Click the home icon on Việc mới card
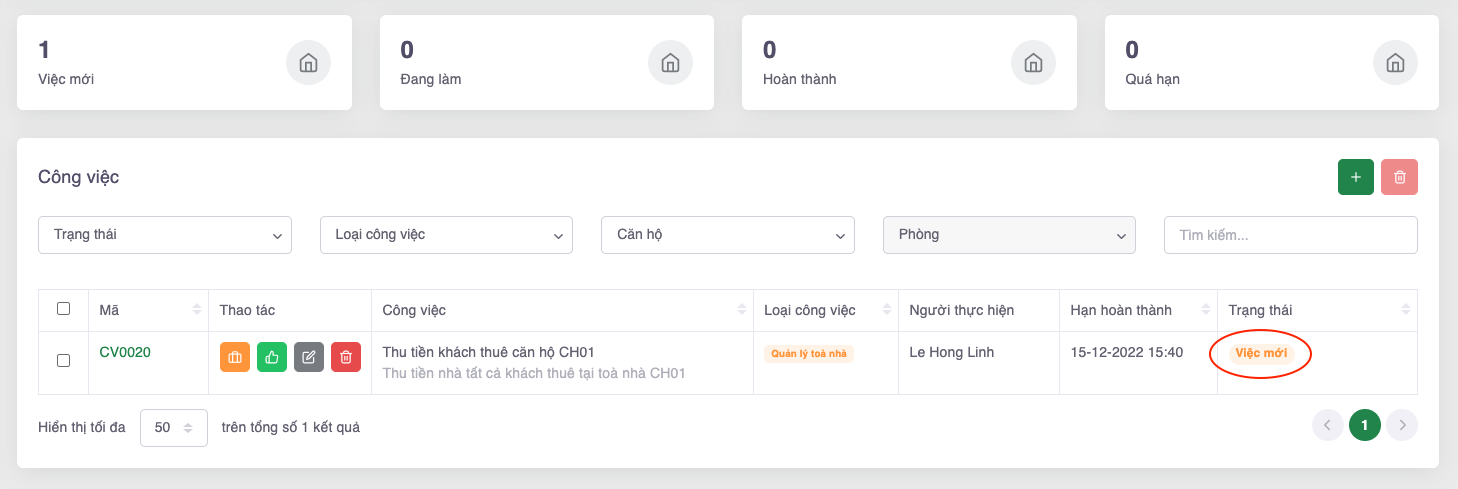The image size is (1458, 489). click(308, 63)
